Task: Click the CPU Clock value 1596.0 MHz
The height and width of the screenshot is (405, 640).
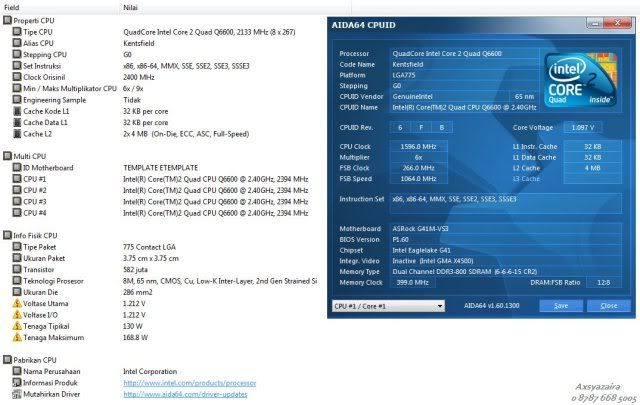Action: [x=418, y=146]
